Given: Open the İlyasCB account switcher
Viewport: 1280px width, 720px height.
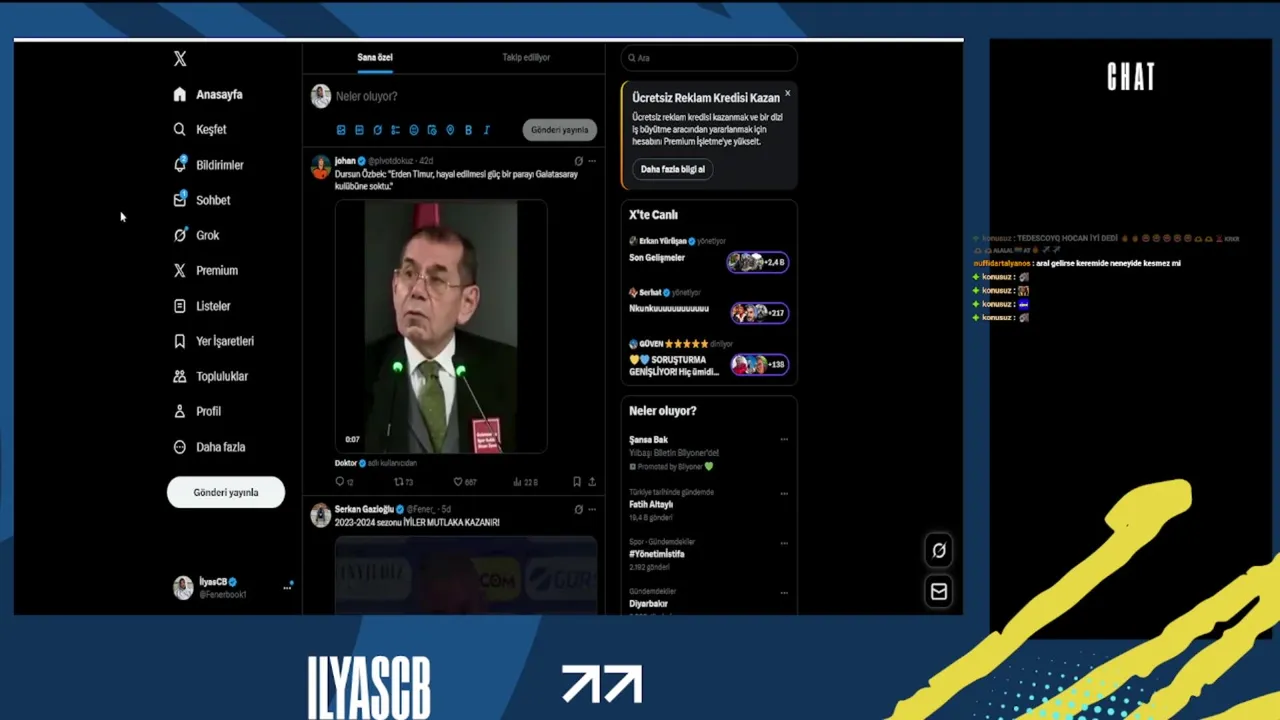Looking at the screenshot, I should [x=232, y=588].
